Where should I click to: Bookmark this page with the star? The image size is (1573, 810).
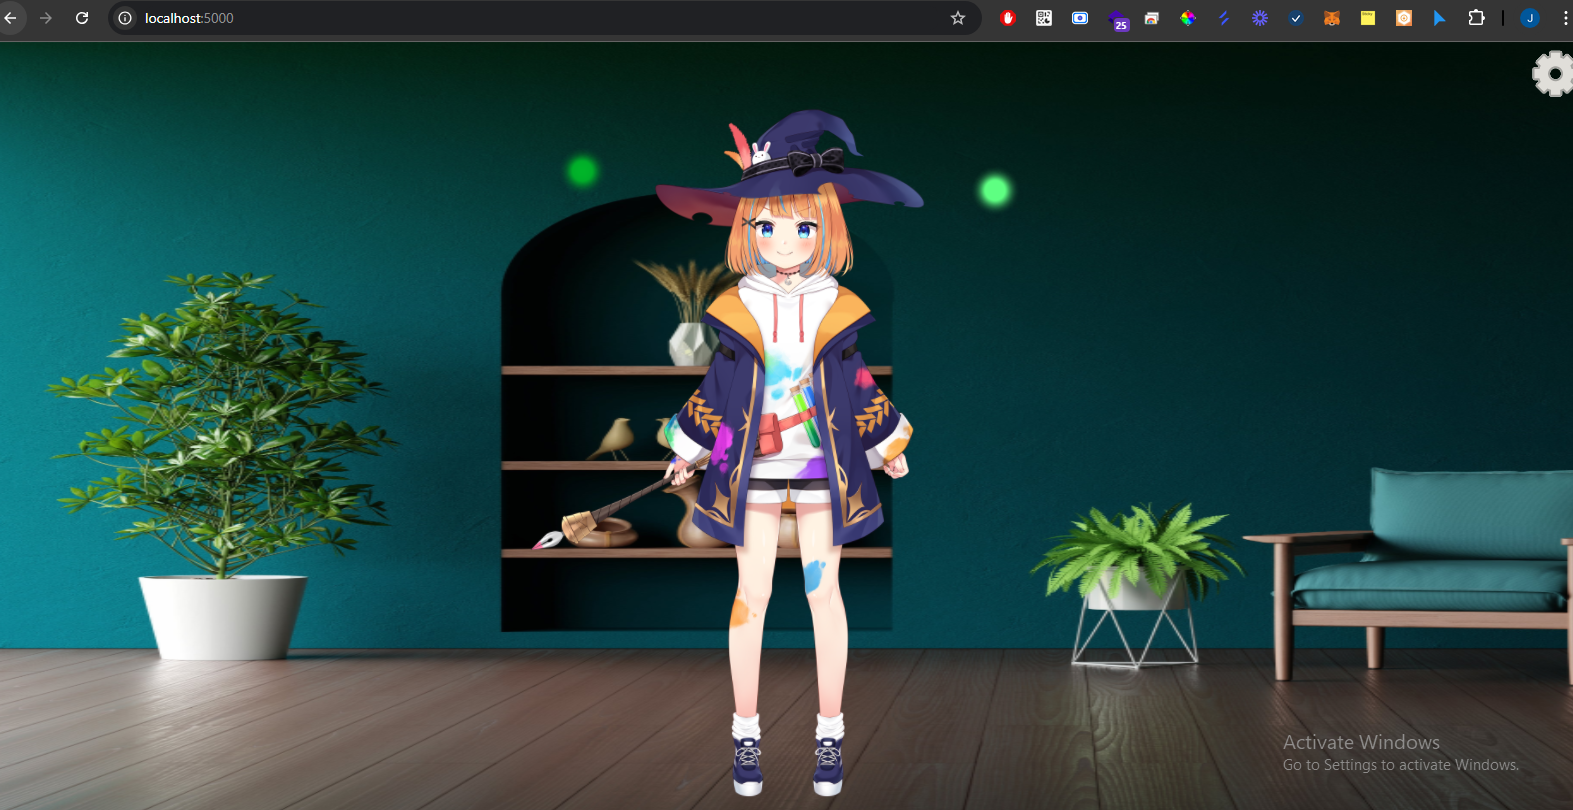tap(958, 18)
